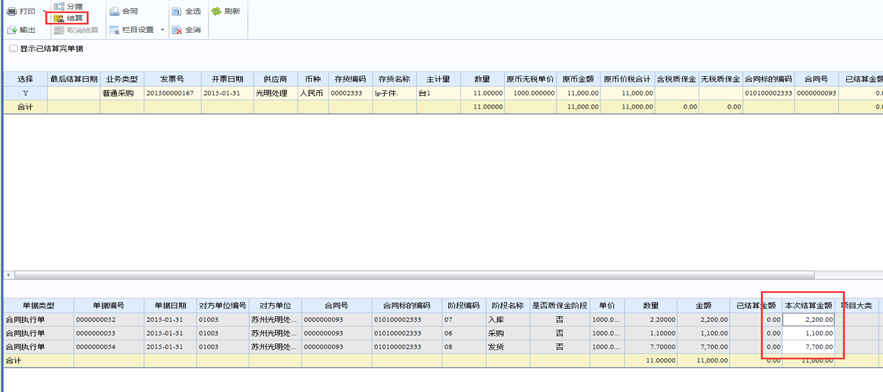Select the Y cell in 选择 column
This screenshot has width=883, height=392.
coord(25,93)
